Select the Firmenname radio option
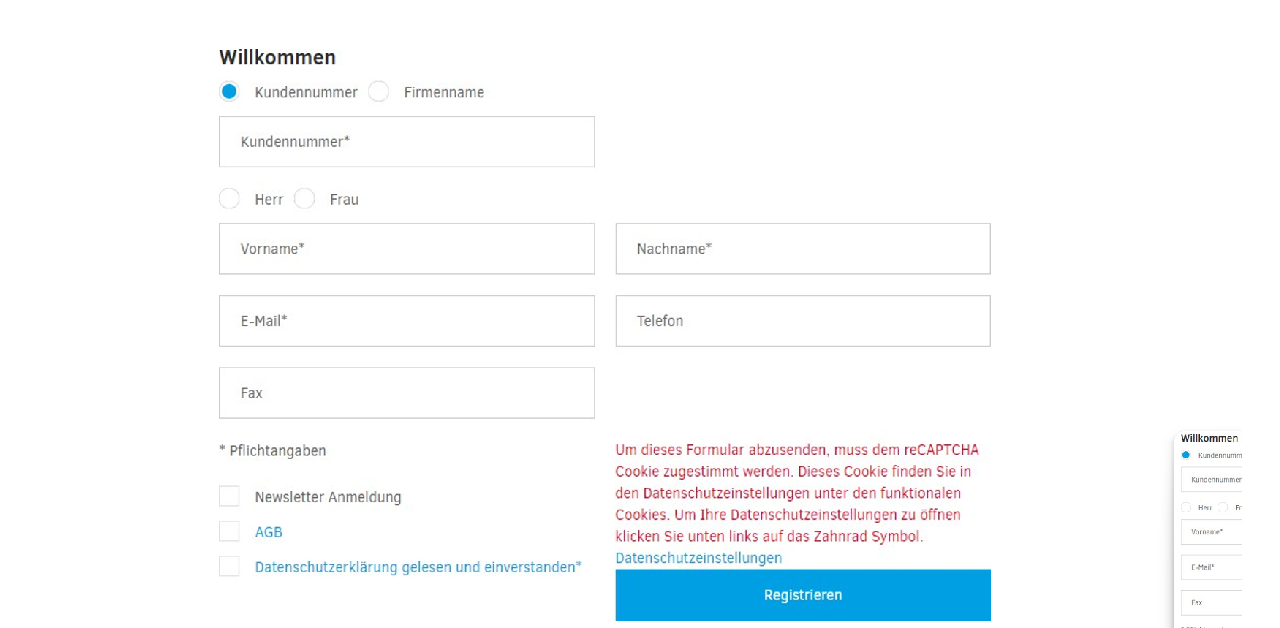The height and width of the screenshot is (628, 1280). 379,92
